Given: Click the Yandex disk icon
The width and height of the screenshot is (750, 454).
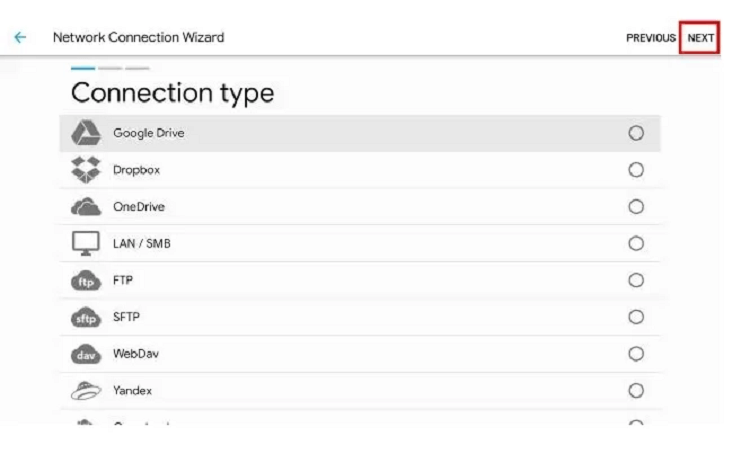Looking at the screenshot, I should coord(86,390).
